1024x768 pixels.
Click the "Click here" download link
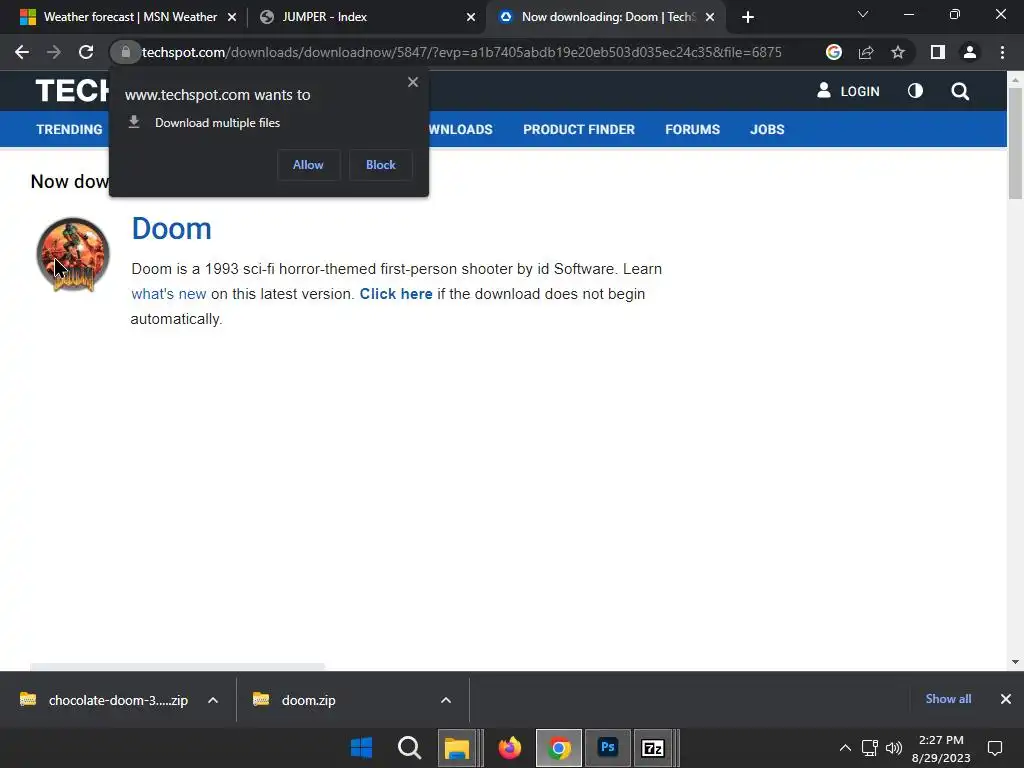coord(396,294)
